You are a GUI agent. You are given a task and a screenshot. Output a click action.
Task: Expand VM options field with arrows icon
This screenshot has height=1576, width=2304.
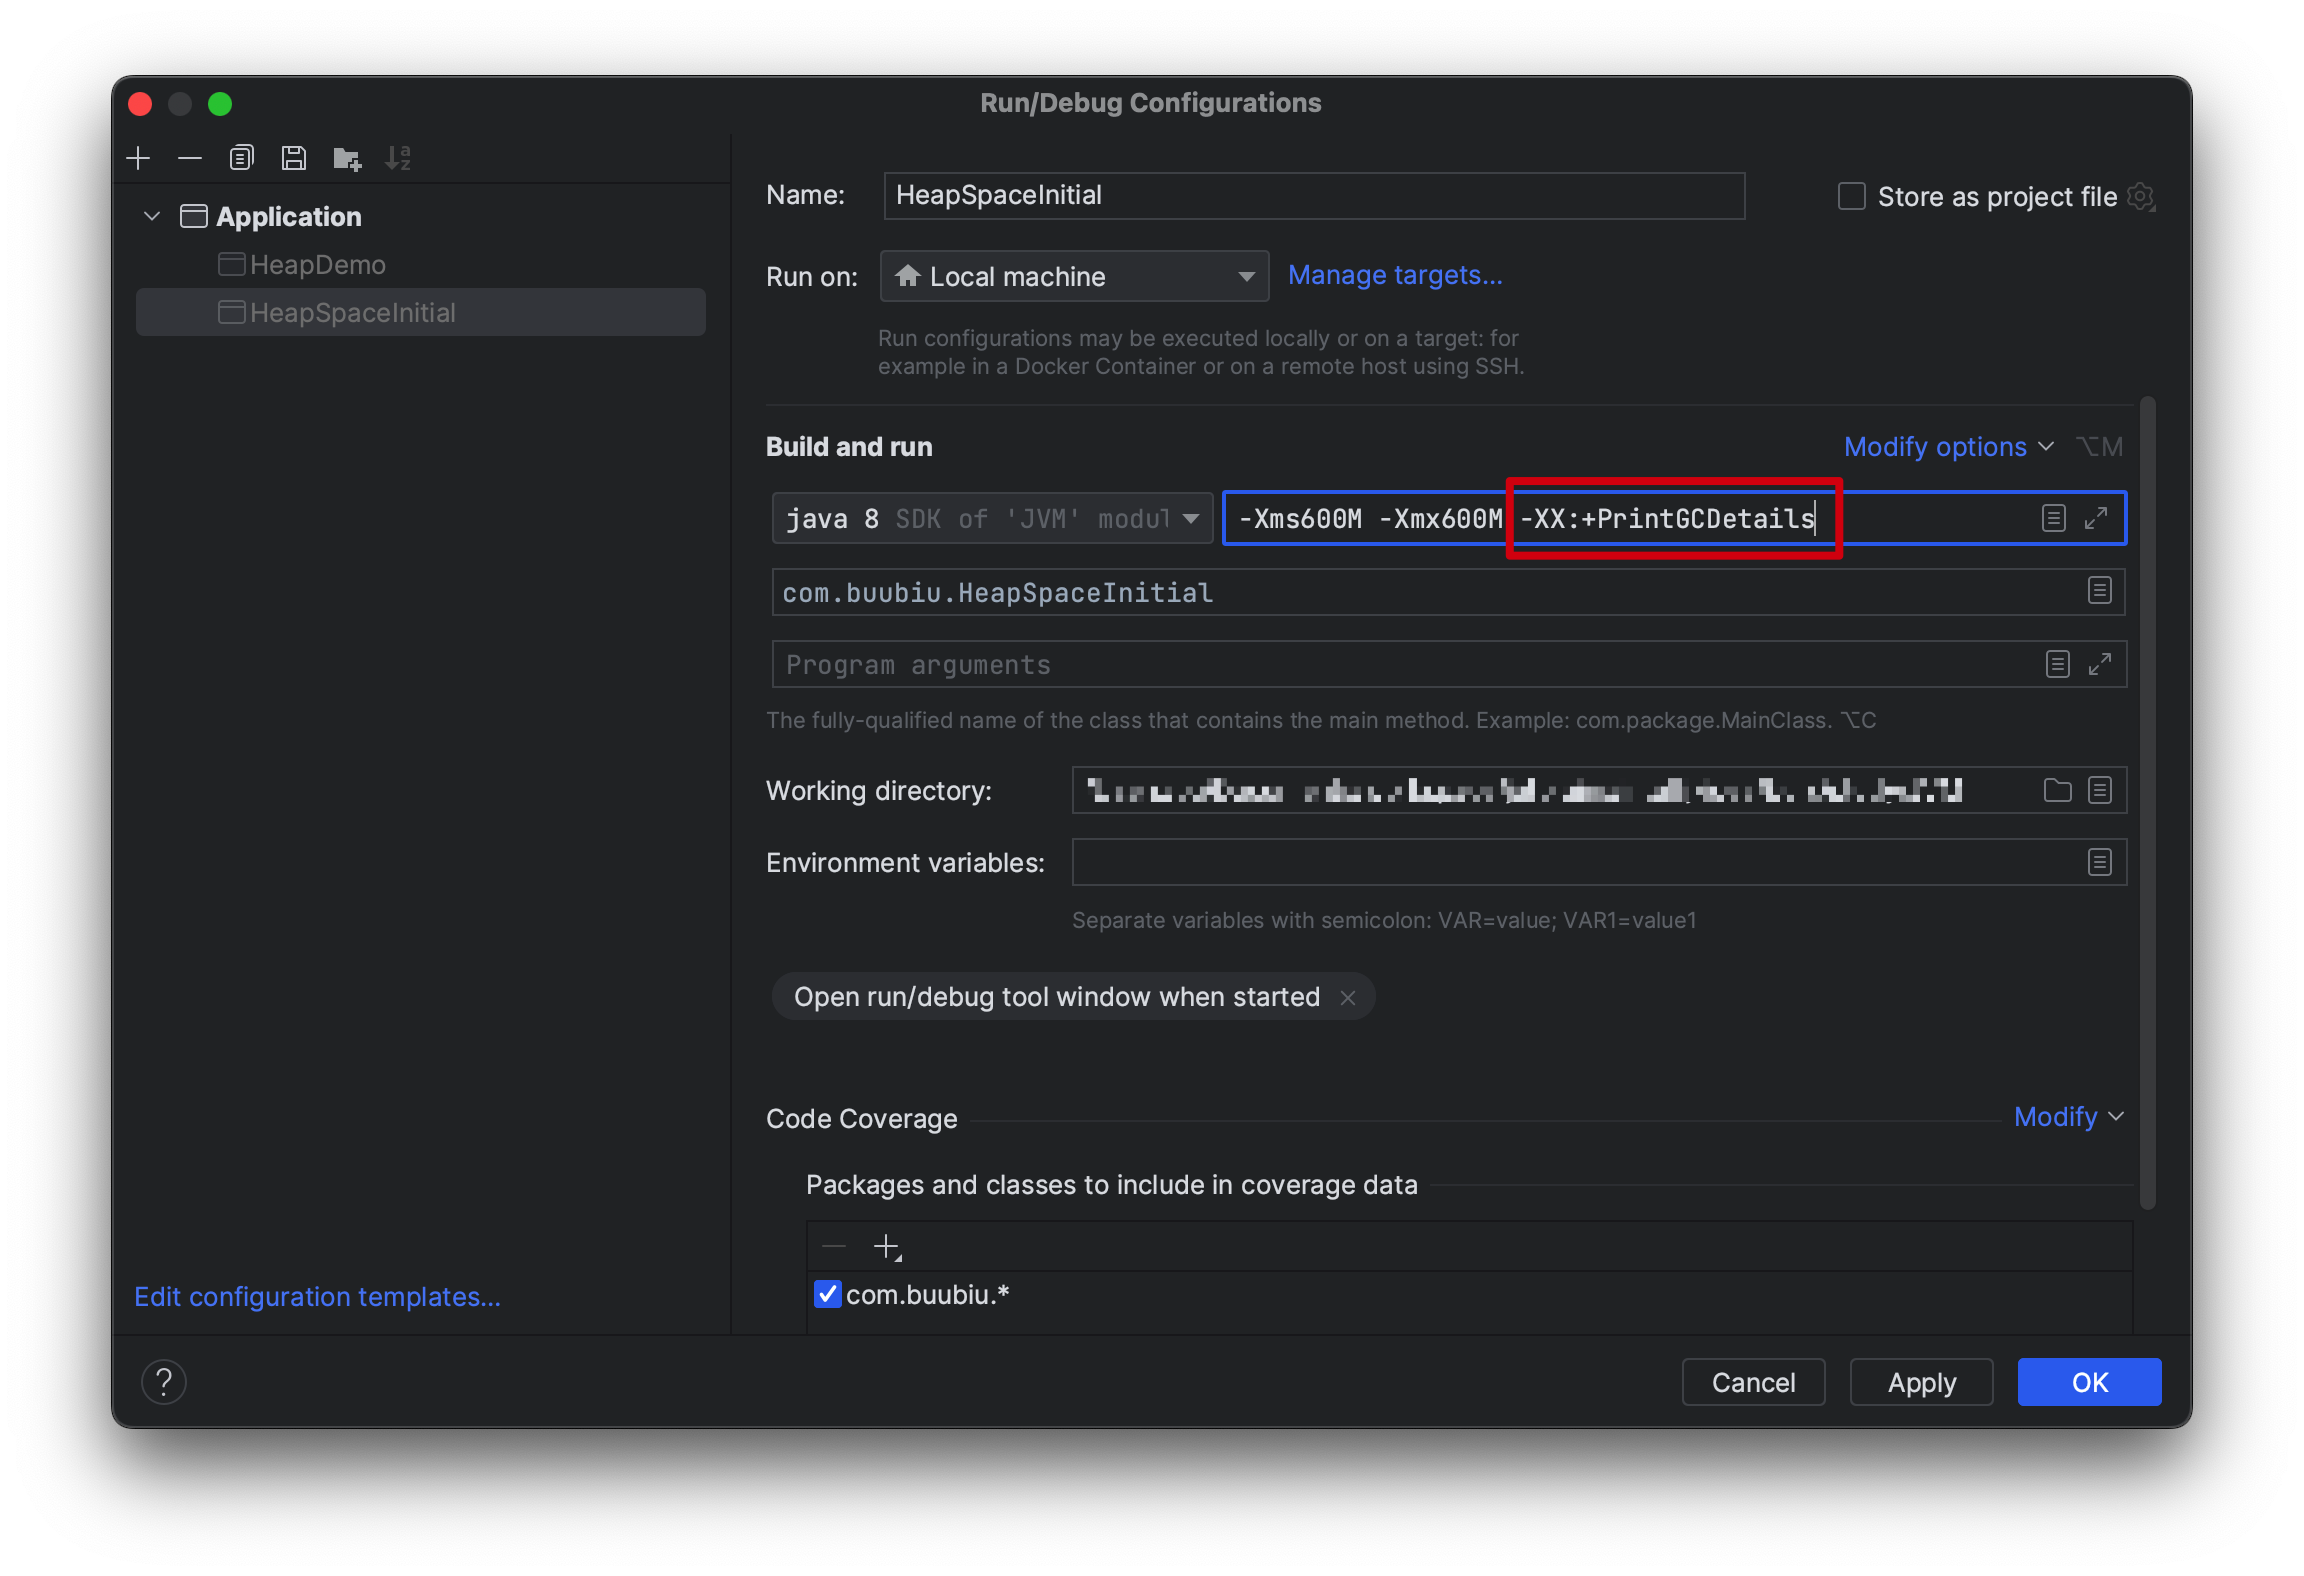(x=2096, y=518)
